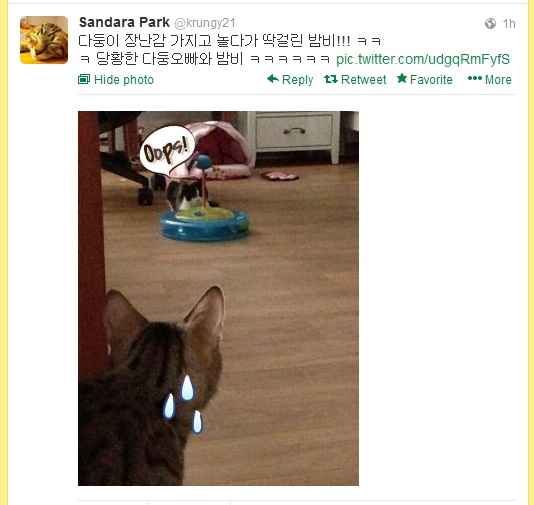Screen dimensions: 534x505
Task: Open the pic.twitter.com/udgqRmFyfS link
Action: (423, 59)
